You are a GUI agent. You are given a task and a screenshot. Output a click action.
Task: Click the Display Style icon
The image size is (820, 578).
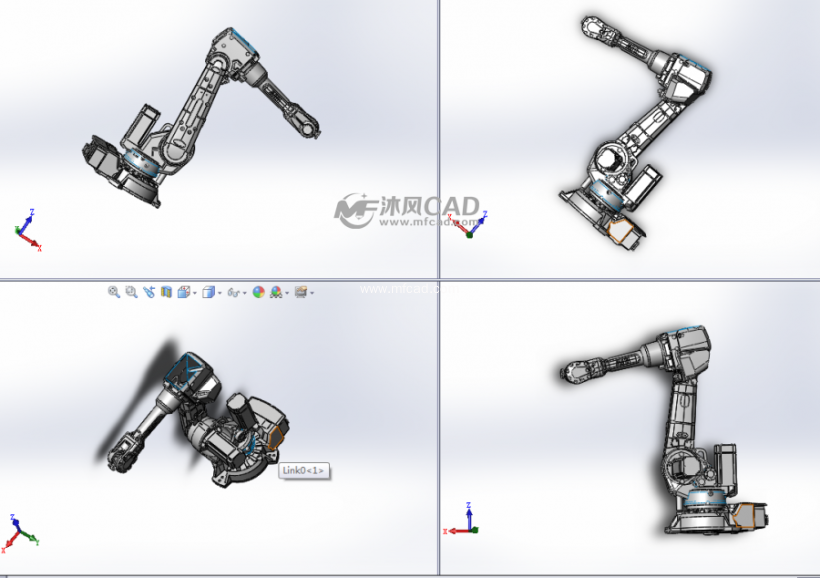click(x=209, y=291)
